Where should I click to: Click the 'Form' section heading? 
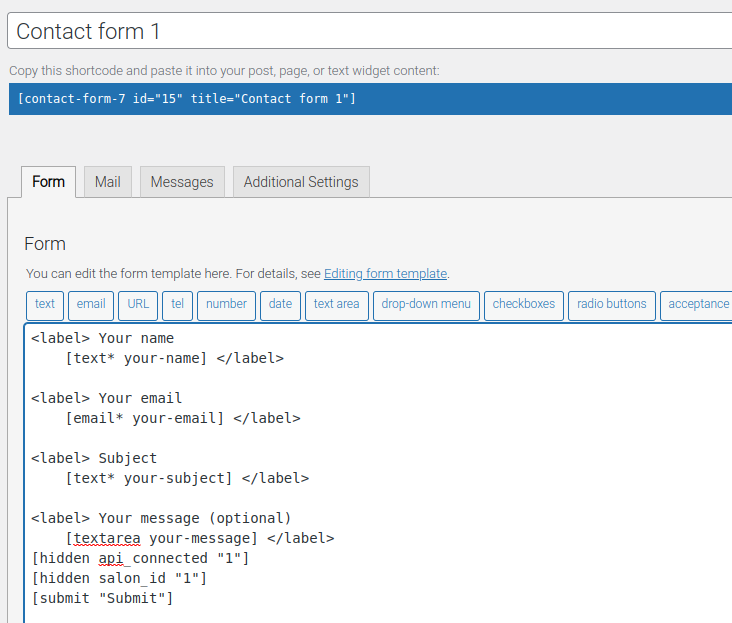point(45,244)
